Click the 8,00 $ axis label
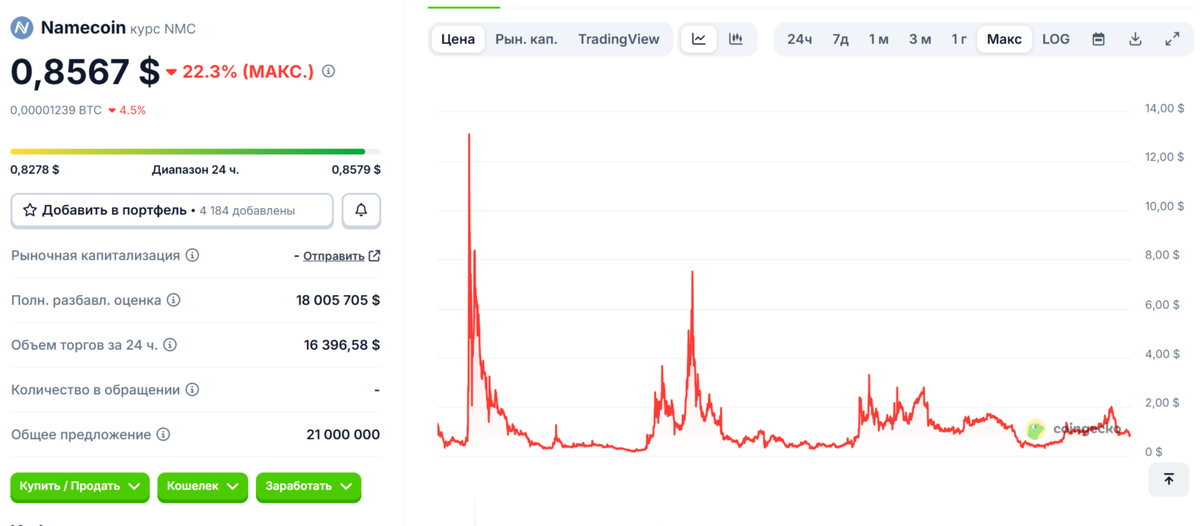Viewport: 1200px width, 526px height. click(x=1164, y=255)
